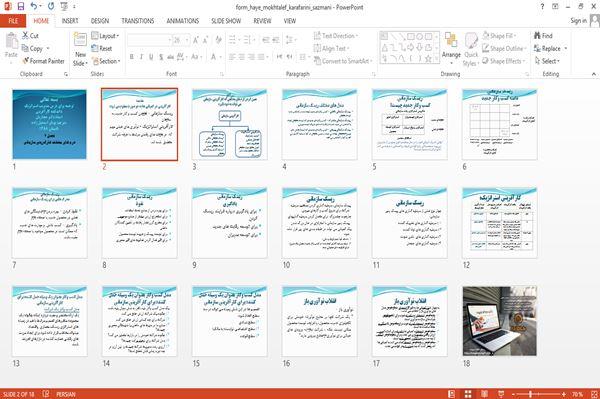Screen dimensions: 600x399
Task: Open the Font dialog launcher
Action: coord(222,74)
